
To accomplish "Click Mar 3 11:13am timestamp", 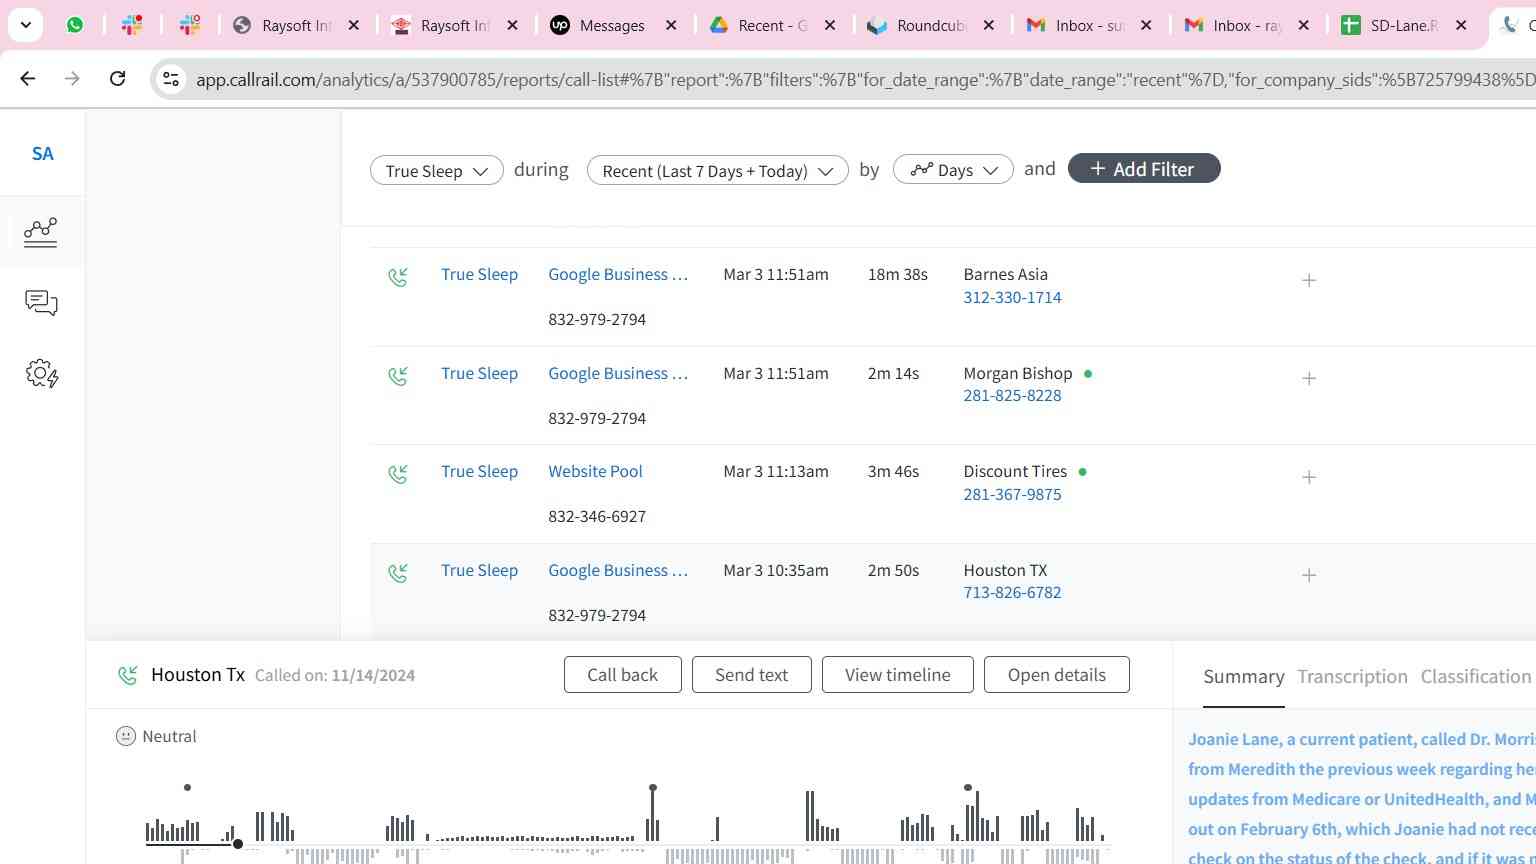I will point(776,471).
